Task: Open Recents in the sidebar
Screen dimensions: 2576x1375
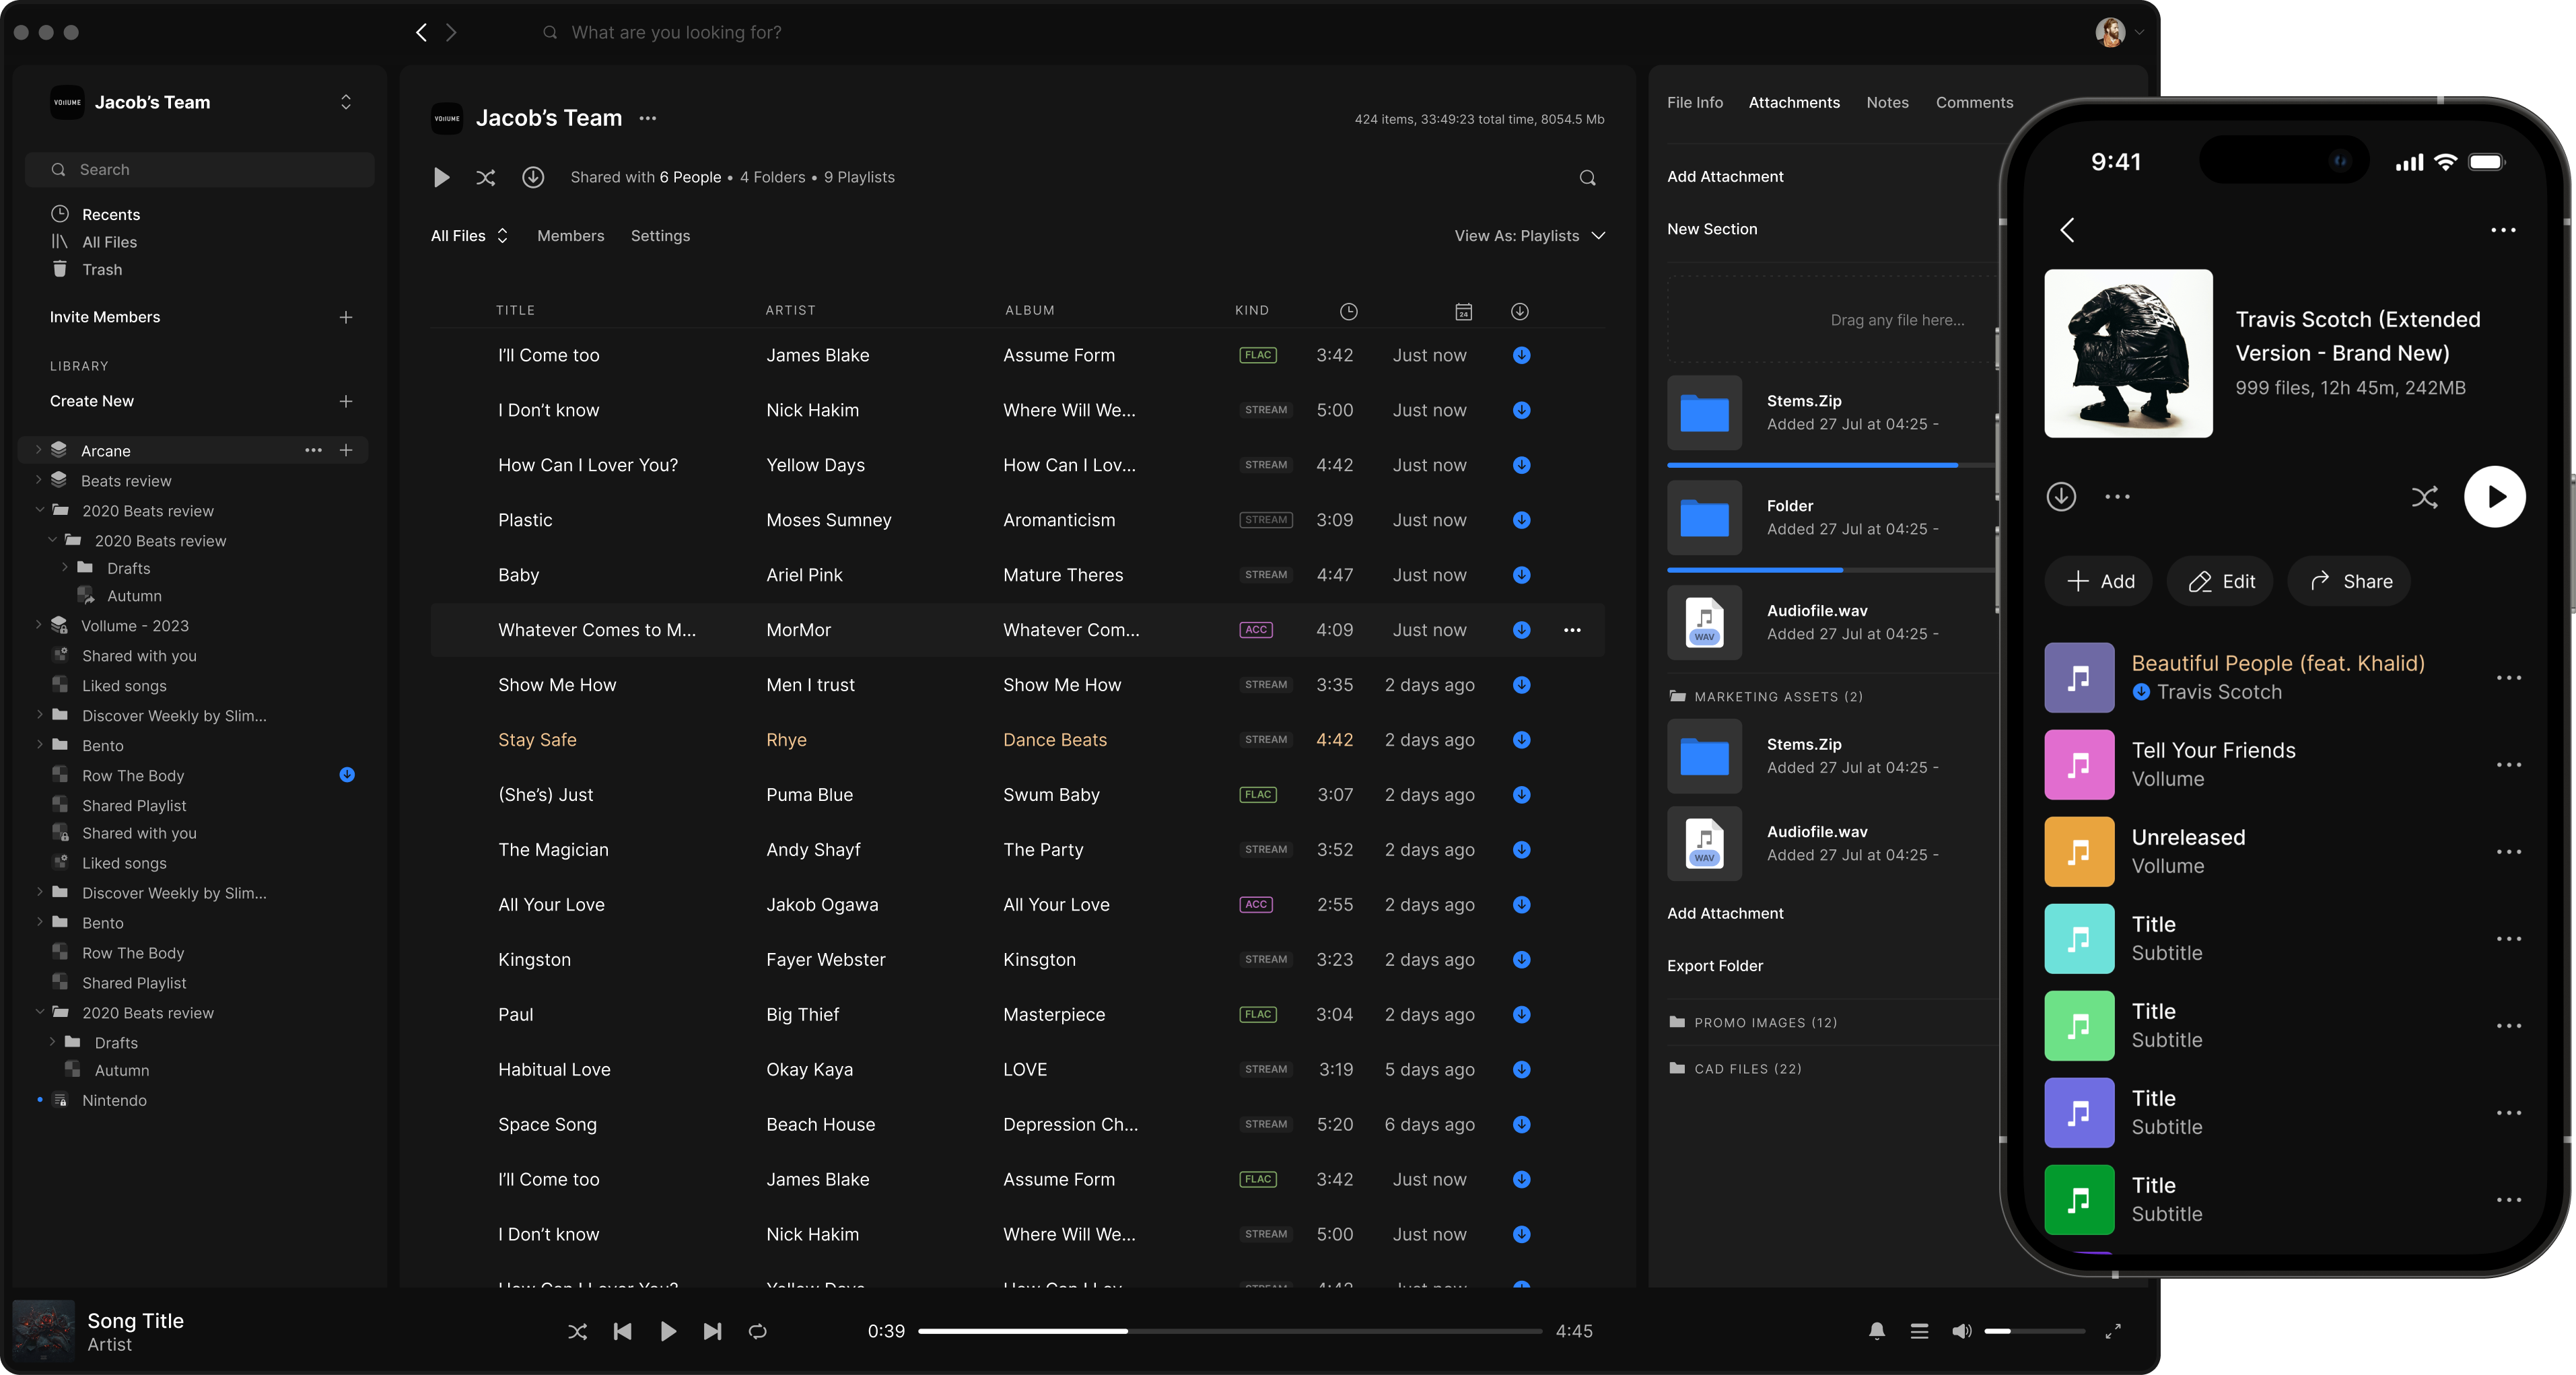Action: click(110, 214)
